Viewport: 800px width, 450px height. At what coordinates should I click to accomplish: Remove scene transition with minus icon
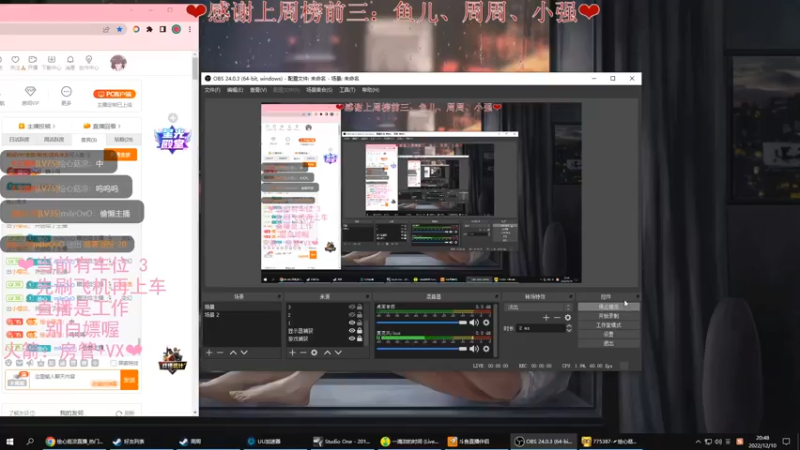(x=557, y=317)
